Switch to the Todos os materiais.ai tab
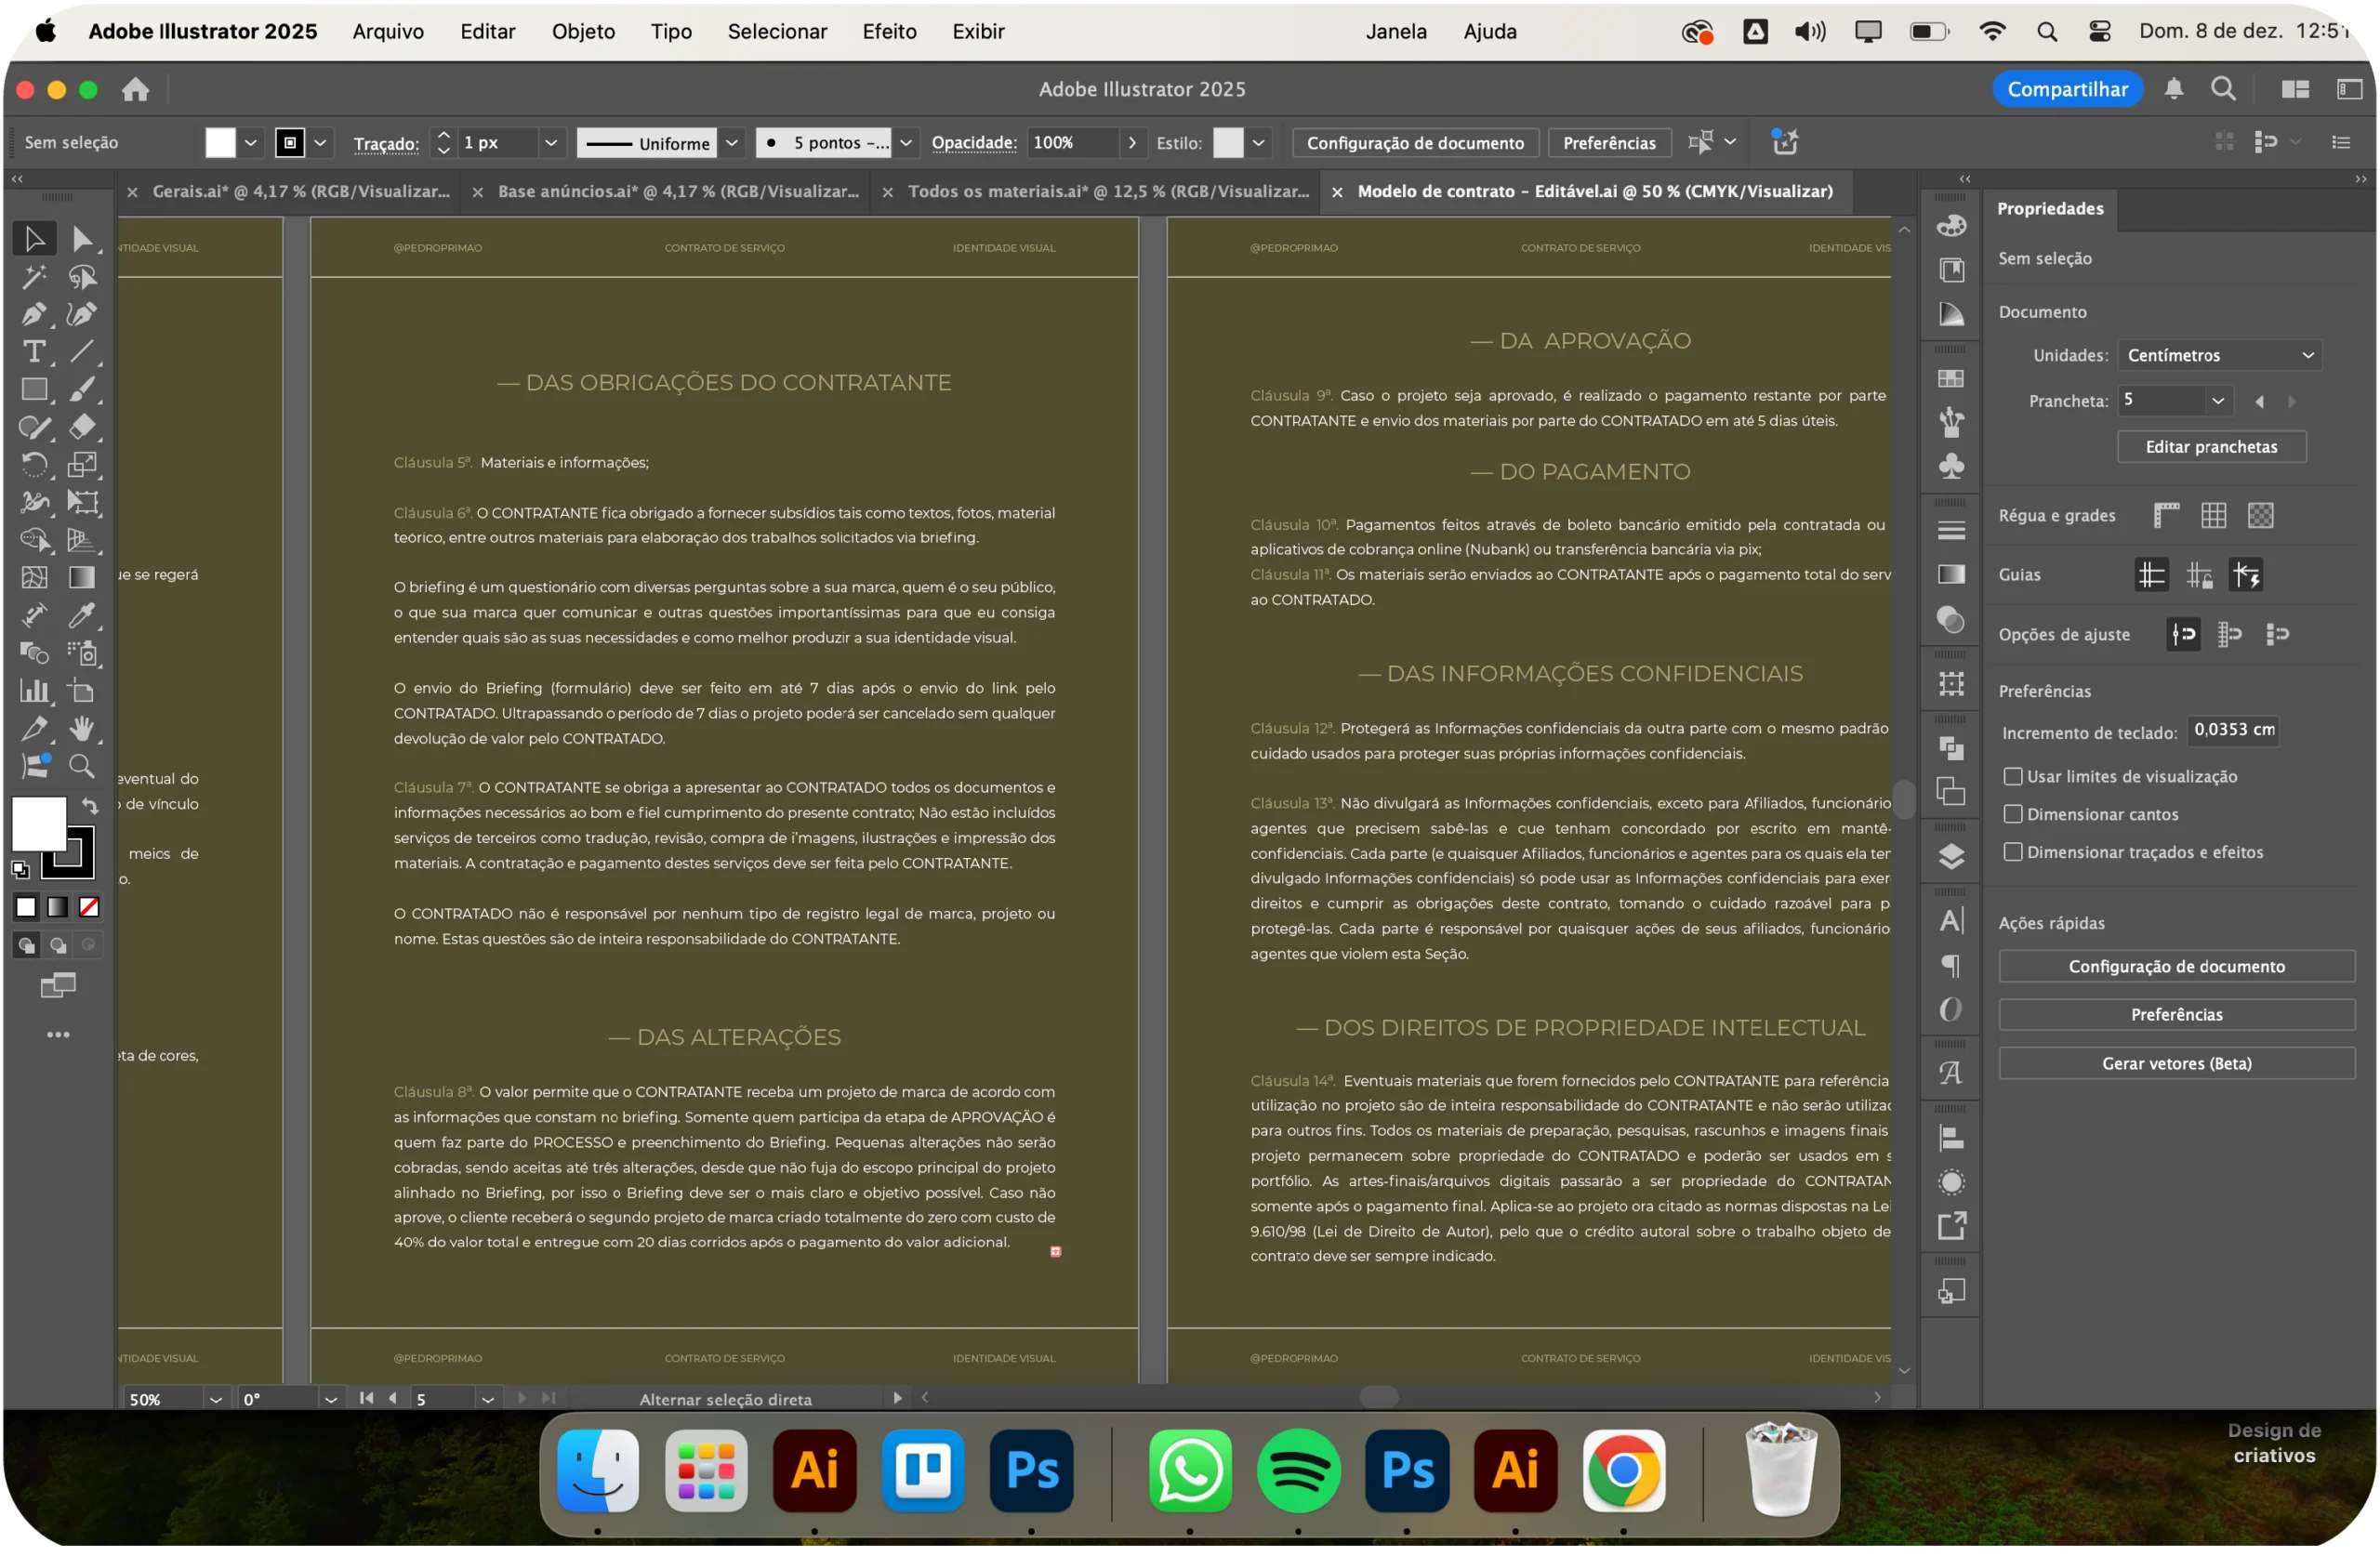Image resolution: width=2380 pixels, height=1556 pixels. point(1107,192)
